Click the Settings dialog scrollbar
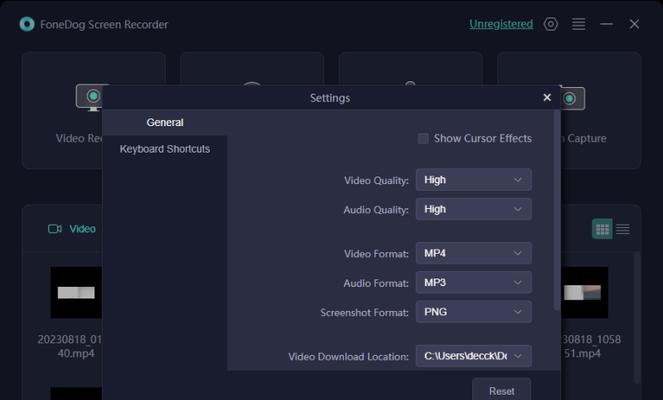Screen dimensions: 663x400 tap(557, 210)
